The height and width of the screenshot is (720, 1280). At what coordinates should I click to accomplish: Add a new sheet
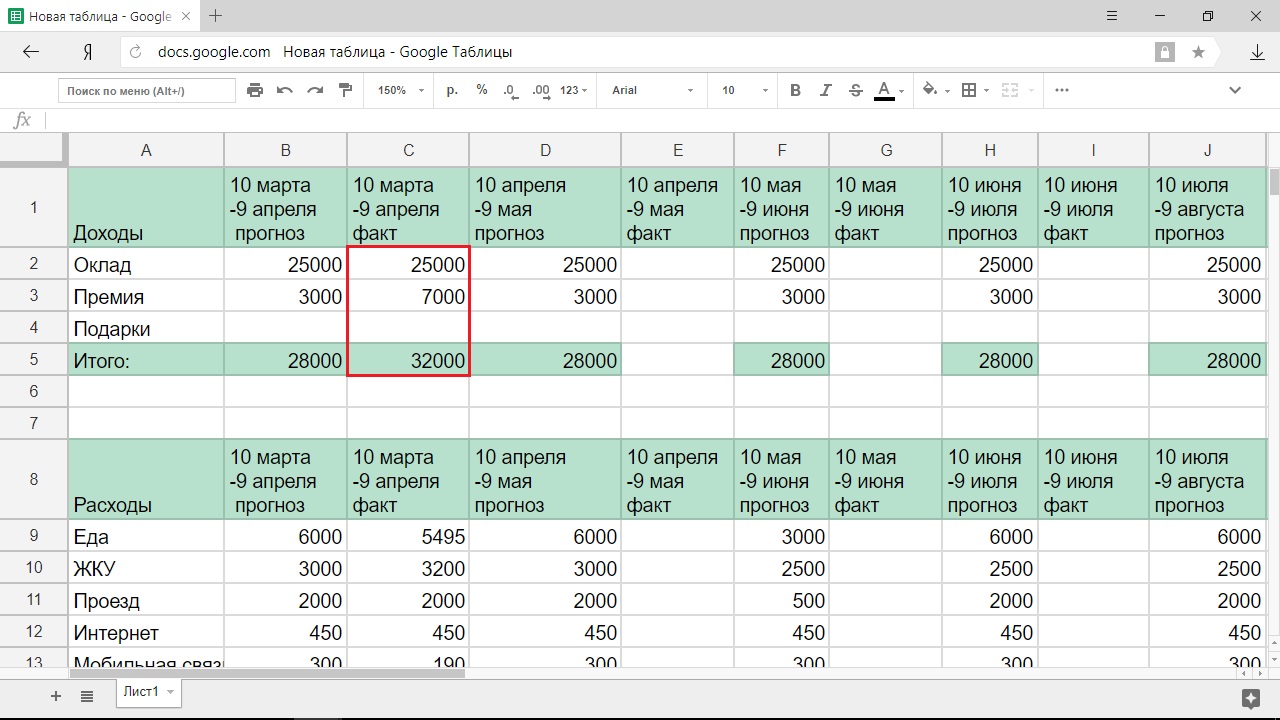[x=56, y=696]
